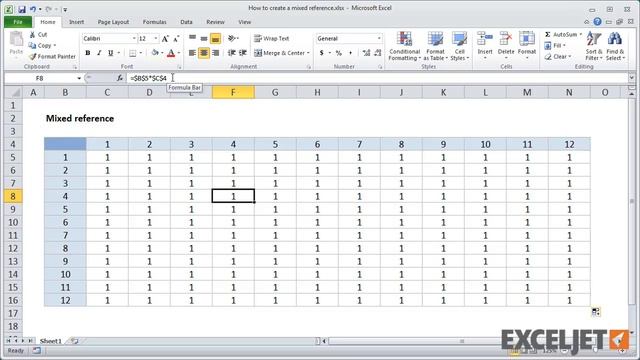Click the Font Color letter A
Viewport: 640px width, 360px height.
[171, 53]
